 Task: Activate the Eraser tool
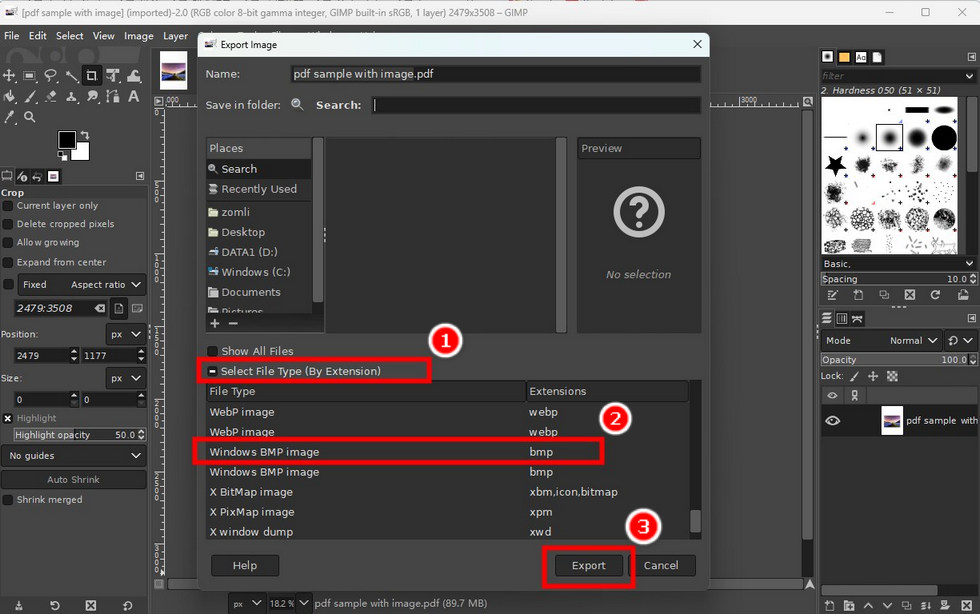(51, 97)
